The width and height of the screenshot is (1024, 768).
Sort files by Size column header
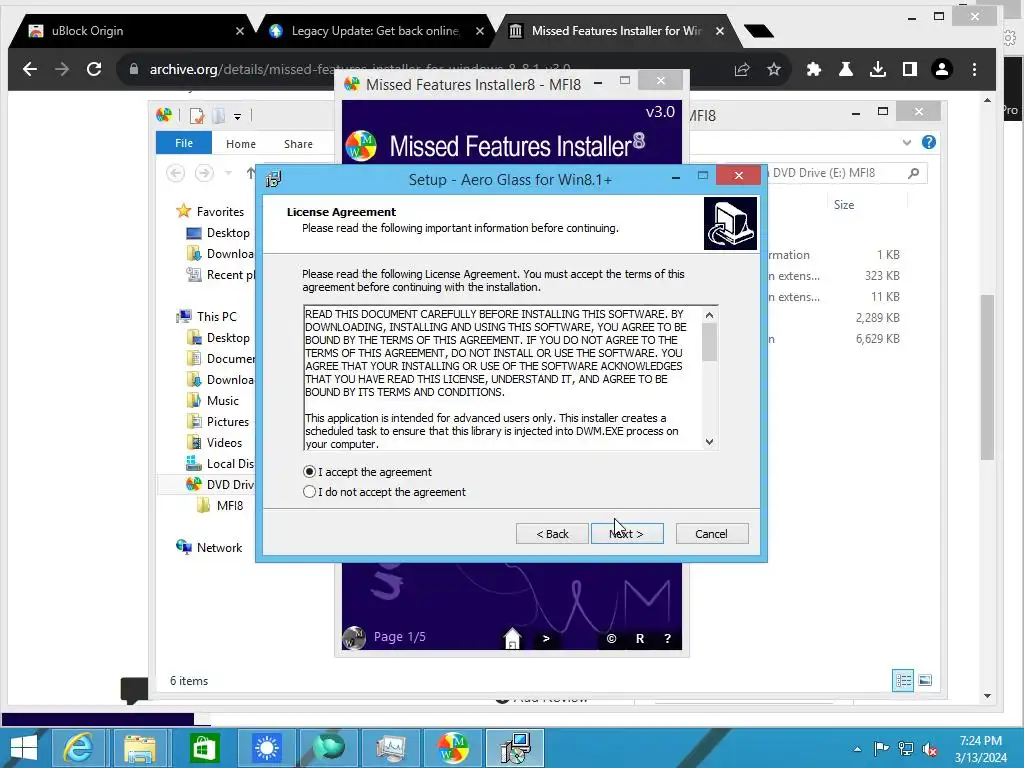pyautogui.click(x=844, y=204)
